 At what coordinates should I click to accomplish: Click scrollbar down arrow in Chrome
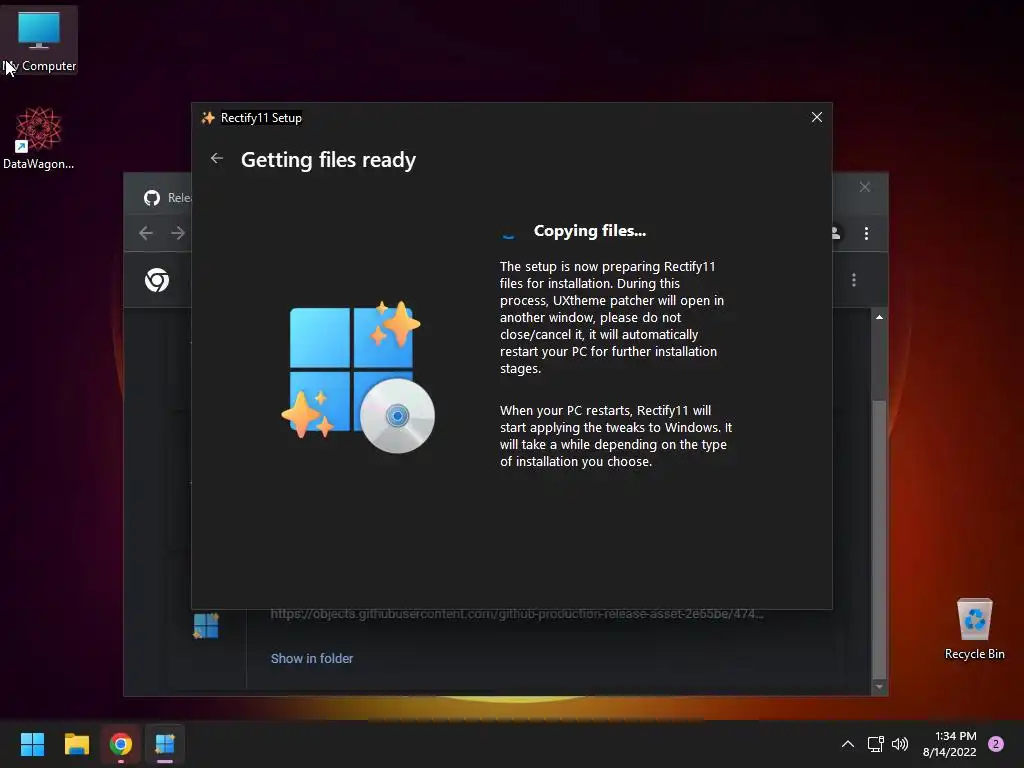pyautogui.click(x=879, y=687)
